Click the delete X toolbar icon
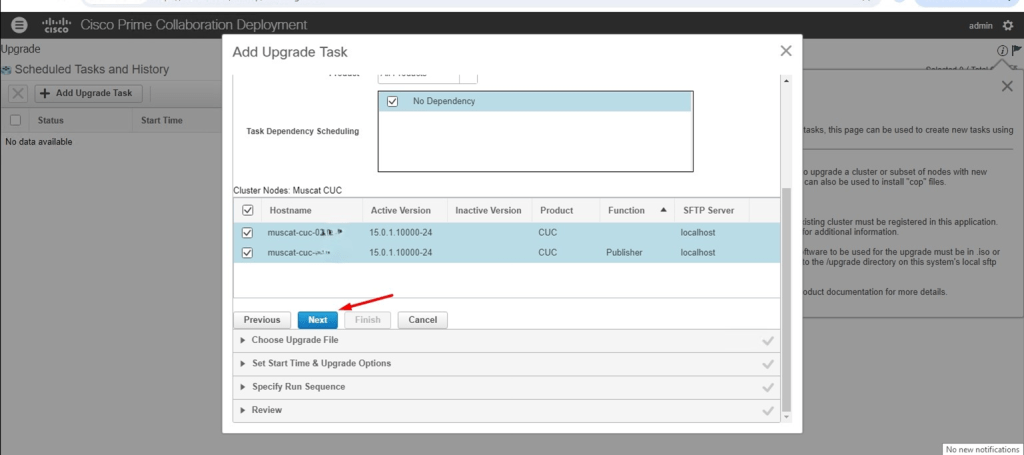The image size is (1024, 455). pos(18,93)
